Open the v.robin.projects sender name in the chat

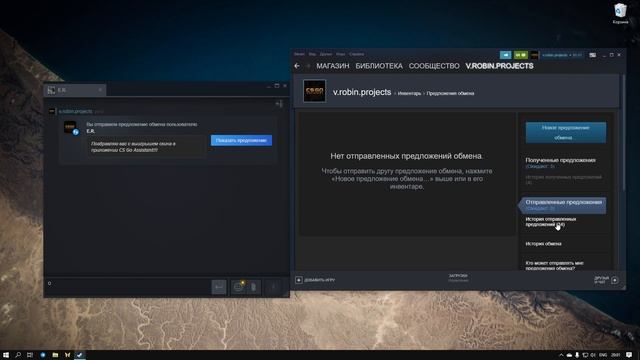coord(75,111)
